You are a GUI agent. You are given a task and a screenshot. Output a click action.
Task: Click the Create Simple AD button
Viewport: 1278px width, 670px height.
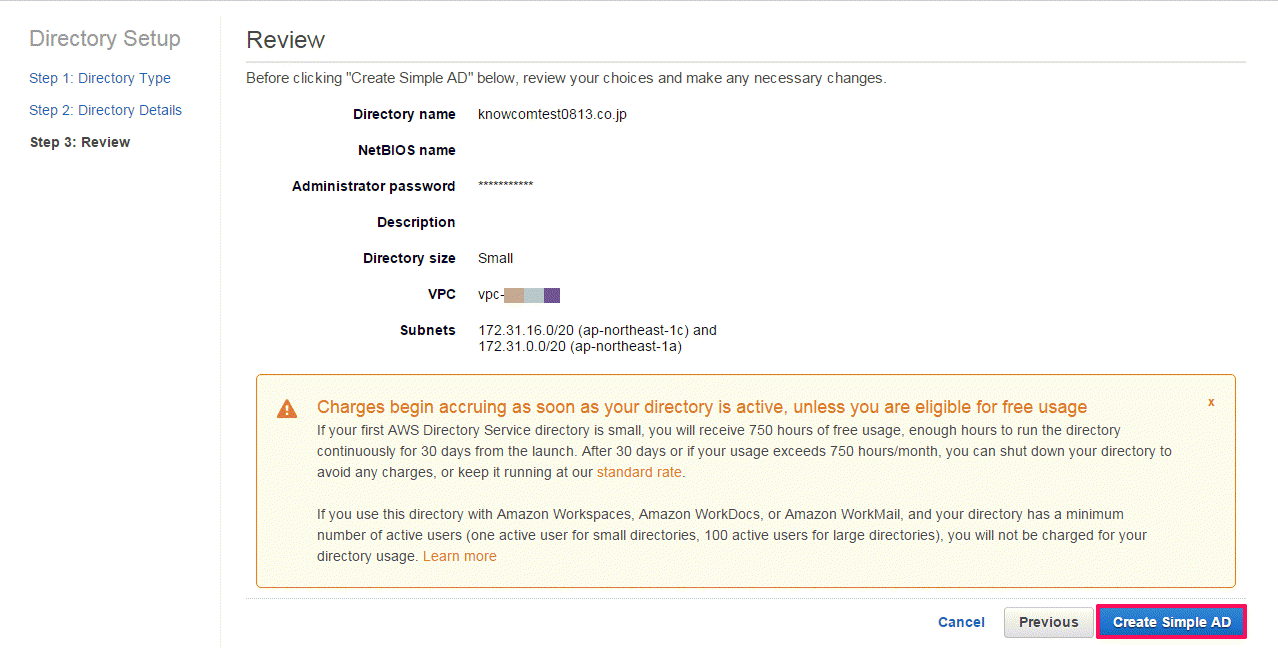pos(1172,622)
